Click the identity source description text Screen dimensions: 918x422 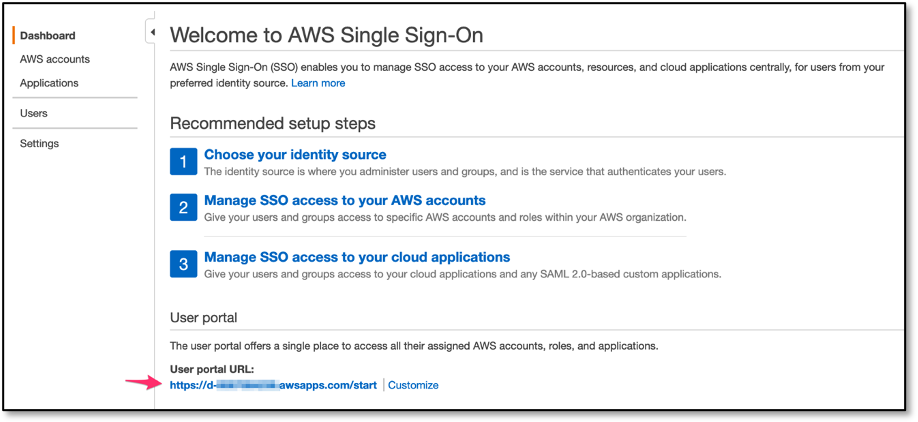tap(465, 171)
